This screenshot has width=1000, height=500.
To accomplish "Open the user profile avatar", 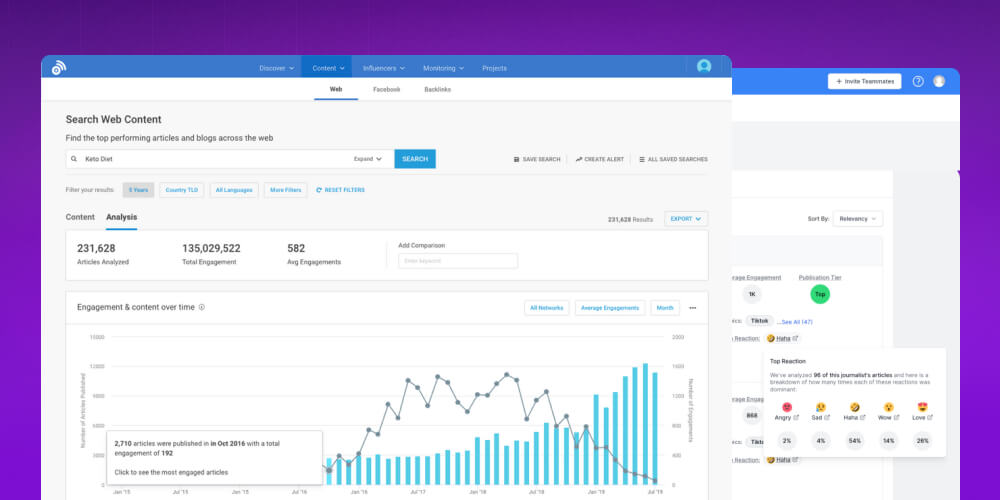I will (704, 66).
